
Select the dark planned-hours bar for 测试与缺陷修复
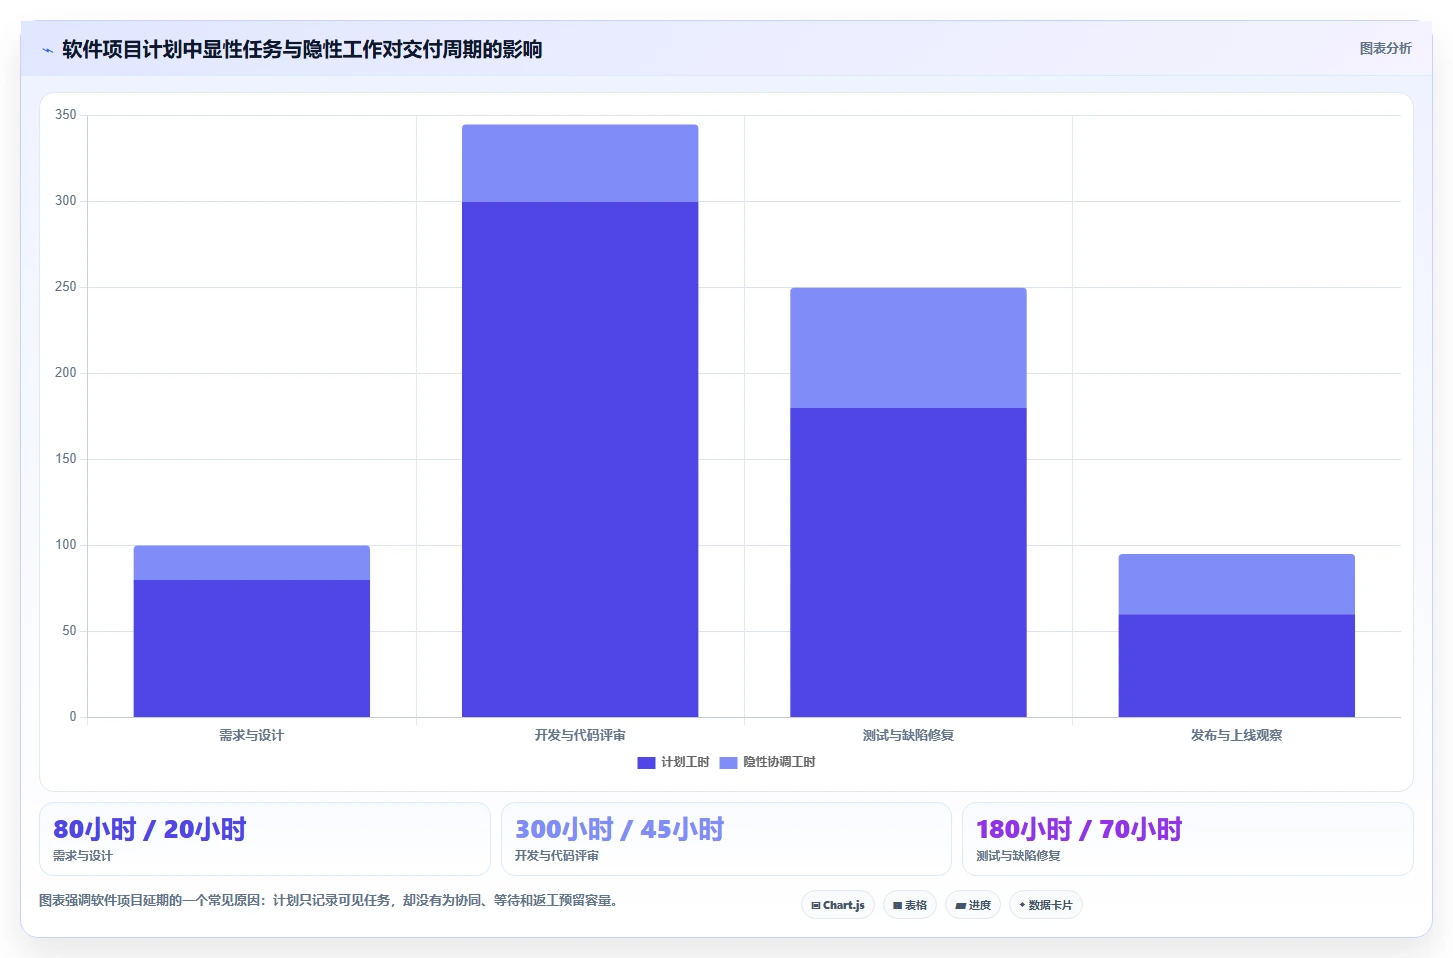click(908, 562)
